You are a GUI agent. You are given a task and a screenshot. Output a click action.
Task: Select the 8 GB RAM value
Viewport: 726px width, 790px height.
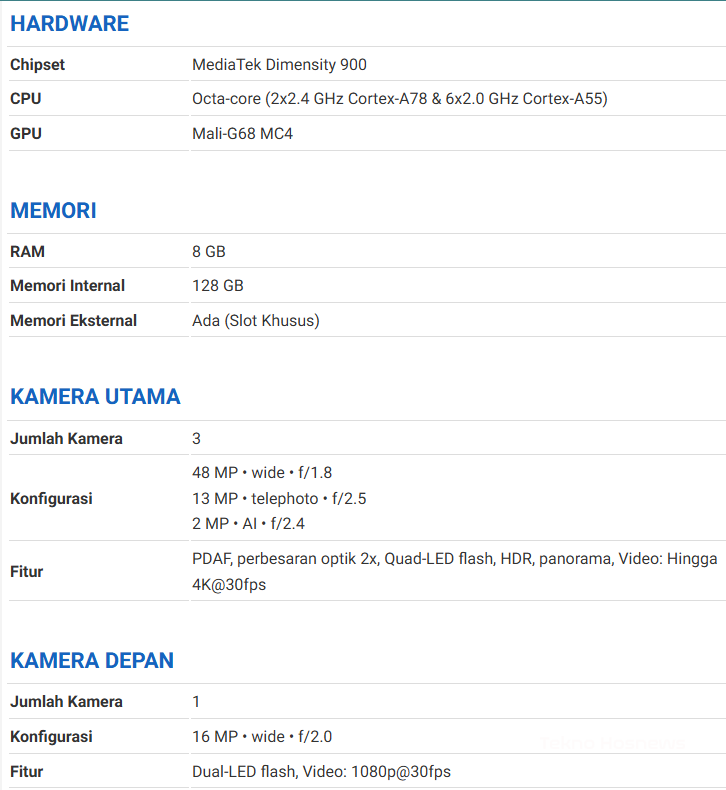(x=208, y=252)
